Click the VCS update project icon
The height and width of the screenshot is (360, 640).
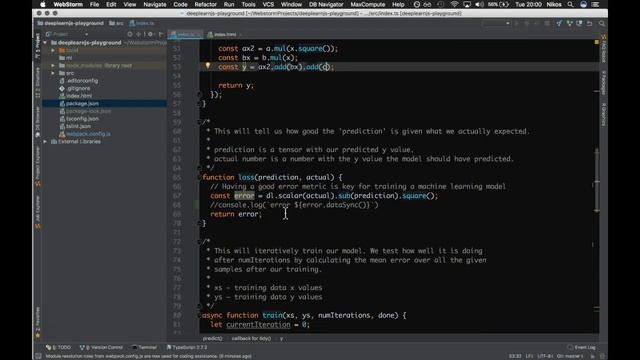point(559,24)
